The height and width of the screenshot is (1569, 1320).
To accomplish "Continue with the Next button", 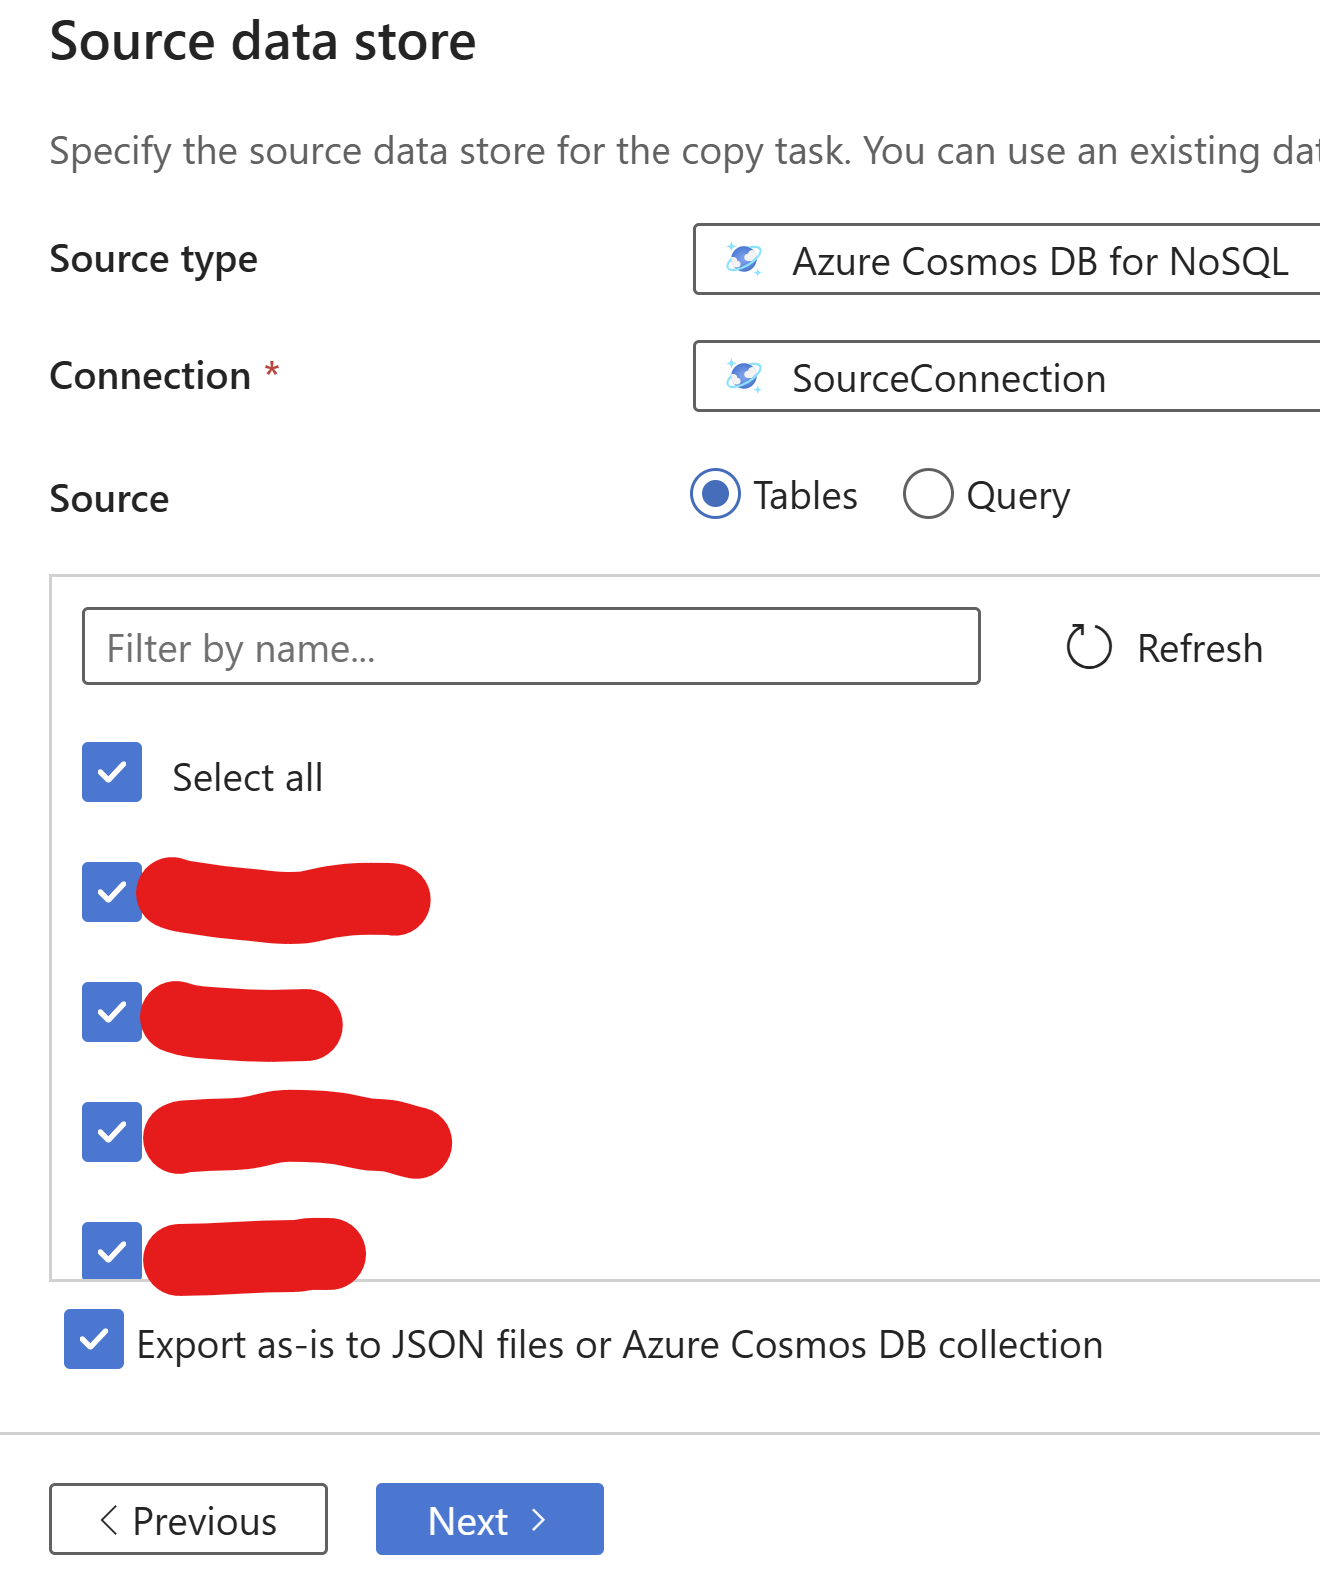I will coord(490,1520).
